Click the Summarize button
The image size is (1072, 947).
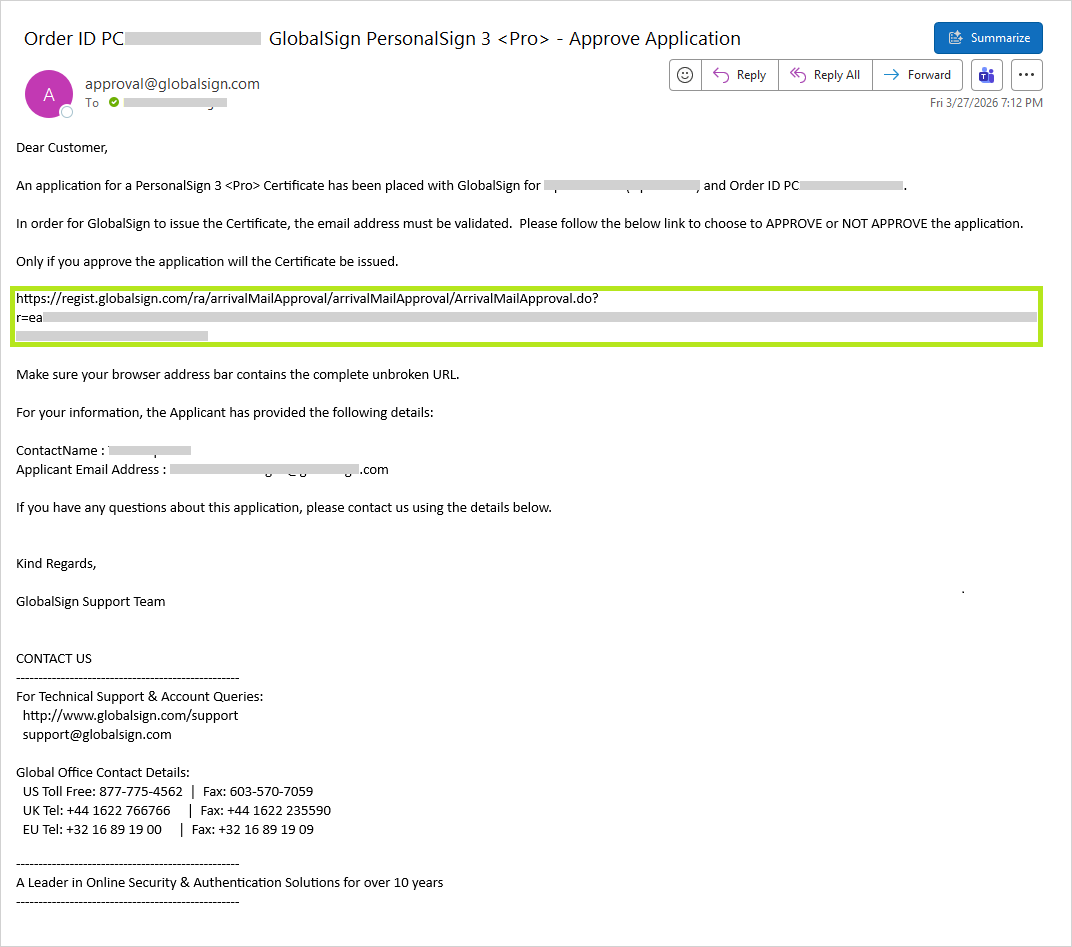click(x=988, y=38)
